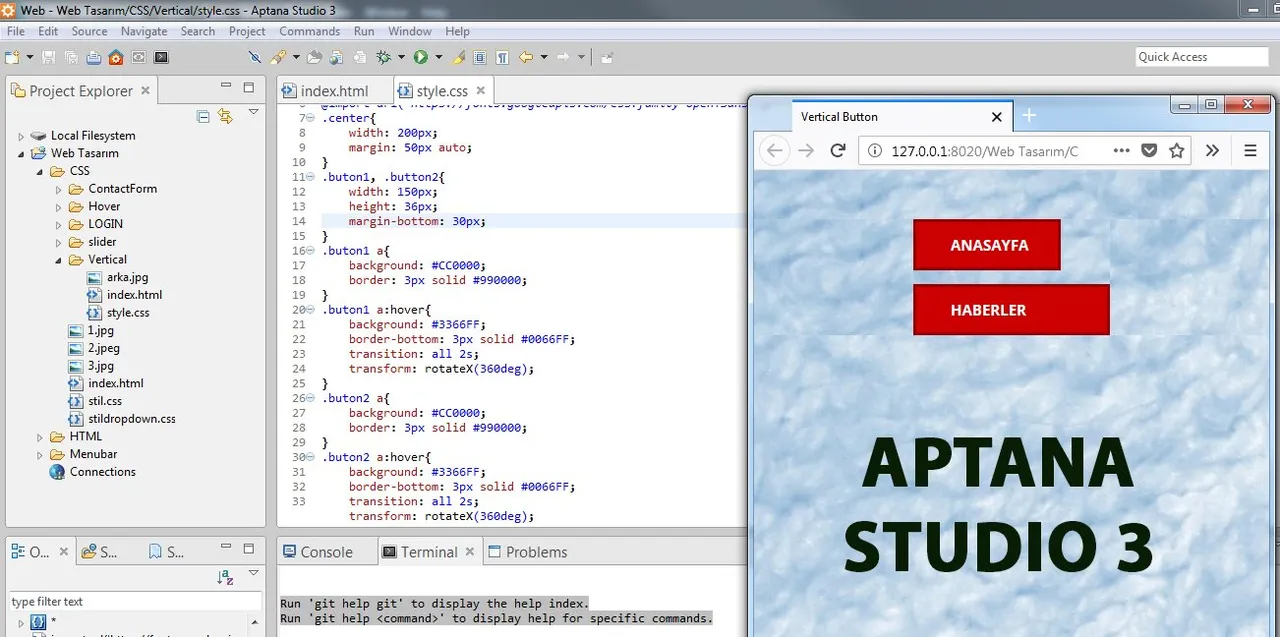Expand the Local Filesystem tree node

pyautogui.click(x=21, y=136)
